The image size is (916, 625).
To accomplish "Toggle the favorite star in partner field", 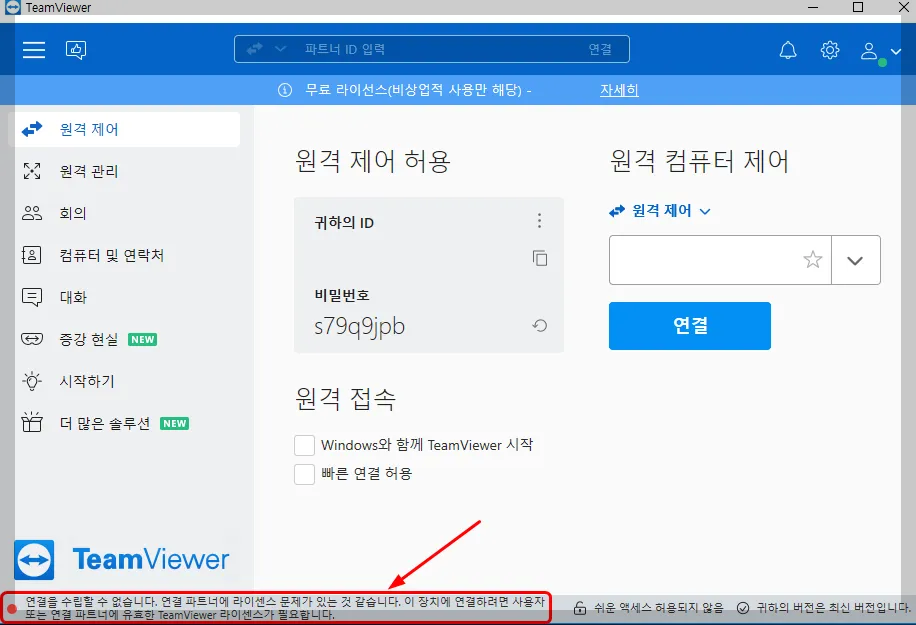I will [813, 259].
